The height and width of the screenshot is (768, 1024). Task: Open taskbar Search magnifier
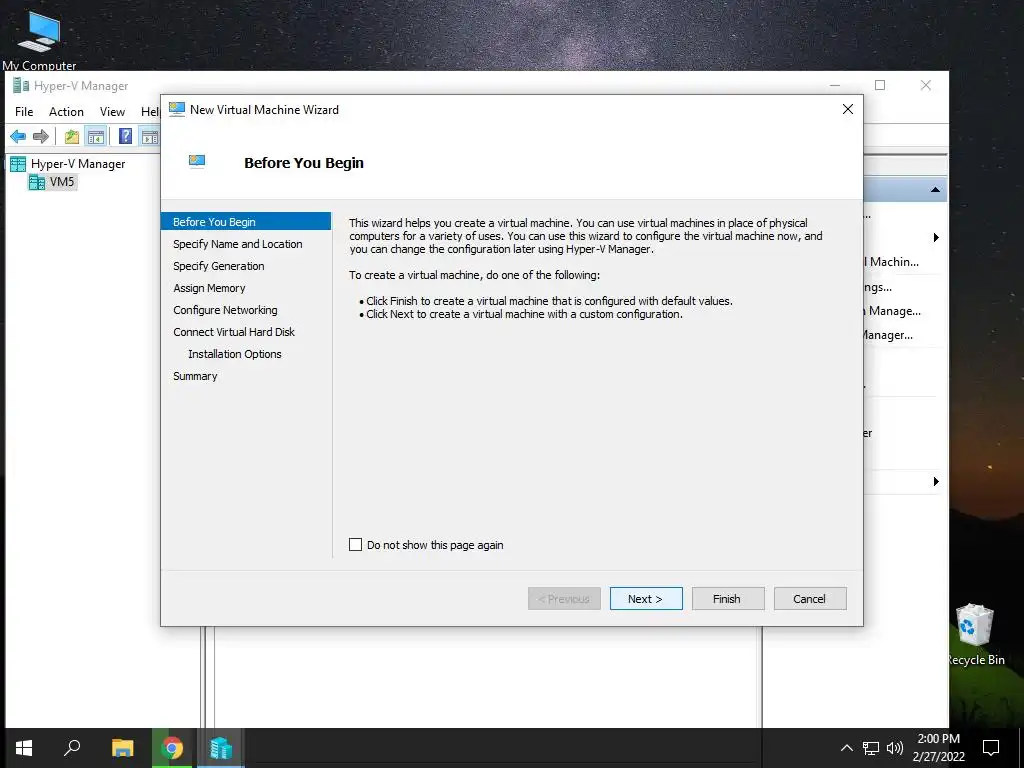[72, 747]
